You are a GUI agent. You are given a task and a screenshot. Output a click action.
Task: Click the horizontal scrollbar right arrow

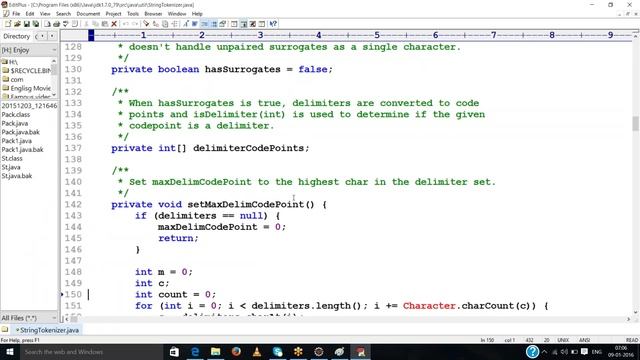pos(629,319)
